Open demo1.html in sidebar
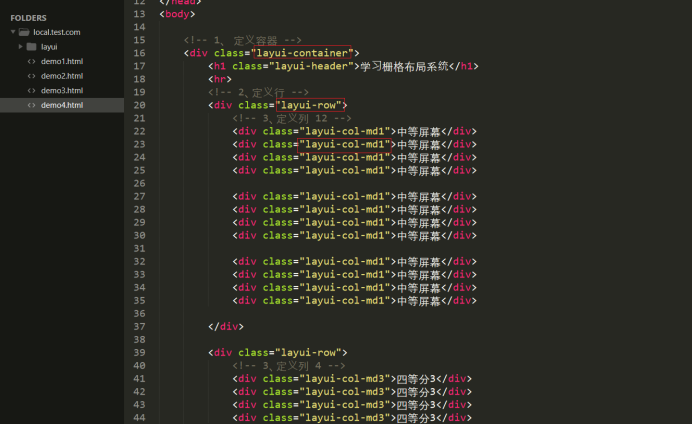Screen dimensions: 692x425 click(x=62, y=61)
